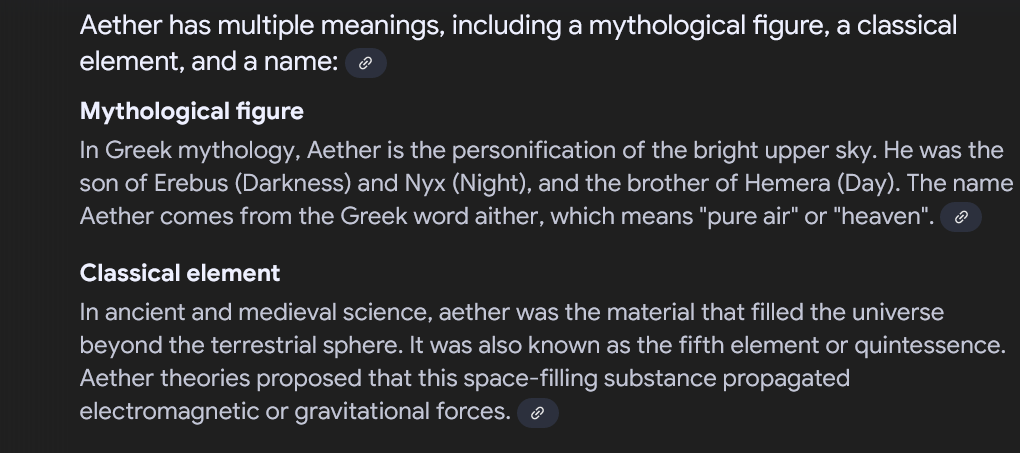The height and width of the screenshot is (453, 1020).
Task: Open the source link icon after "heaven"
Action: [961, 217]
